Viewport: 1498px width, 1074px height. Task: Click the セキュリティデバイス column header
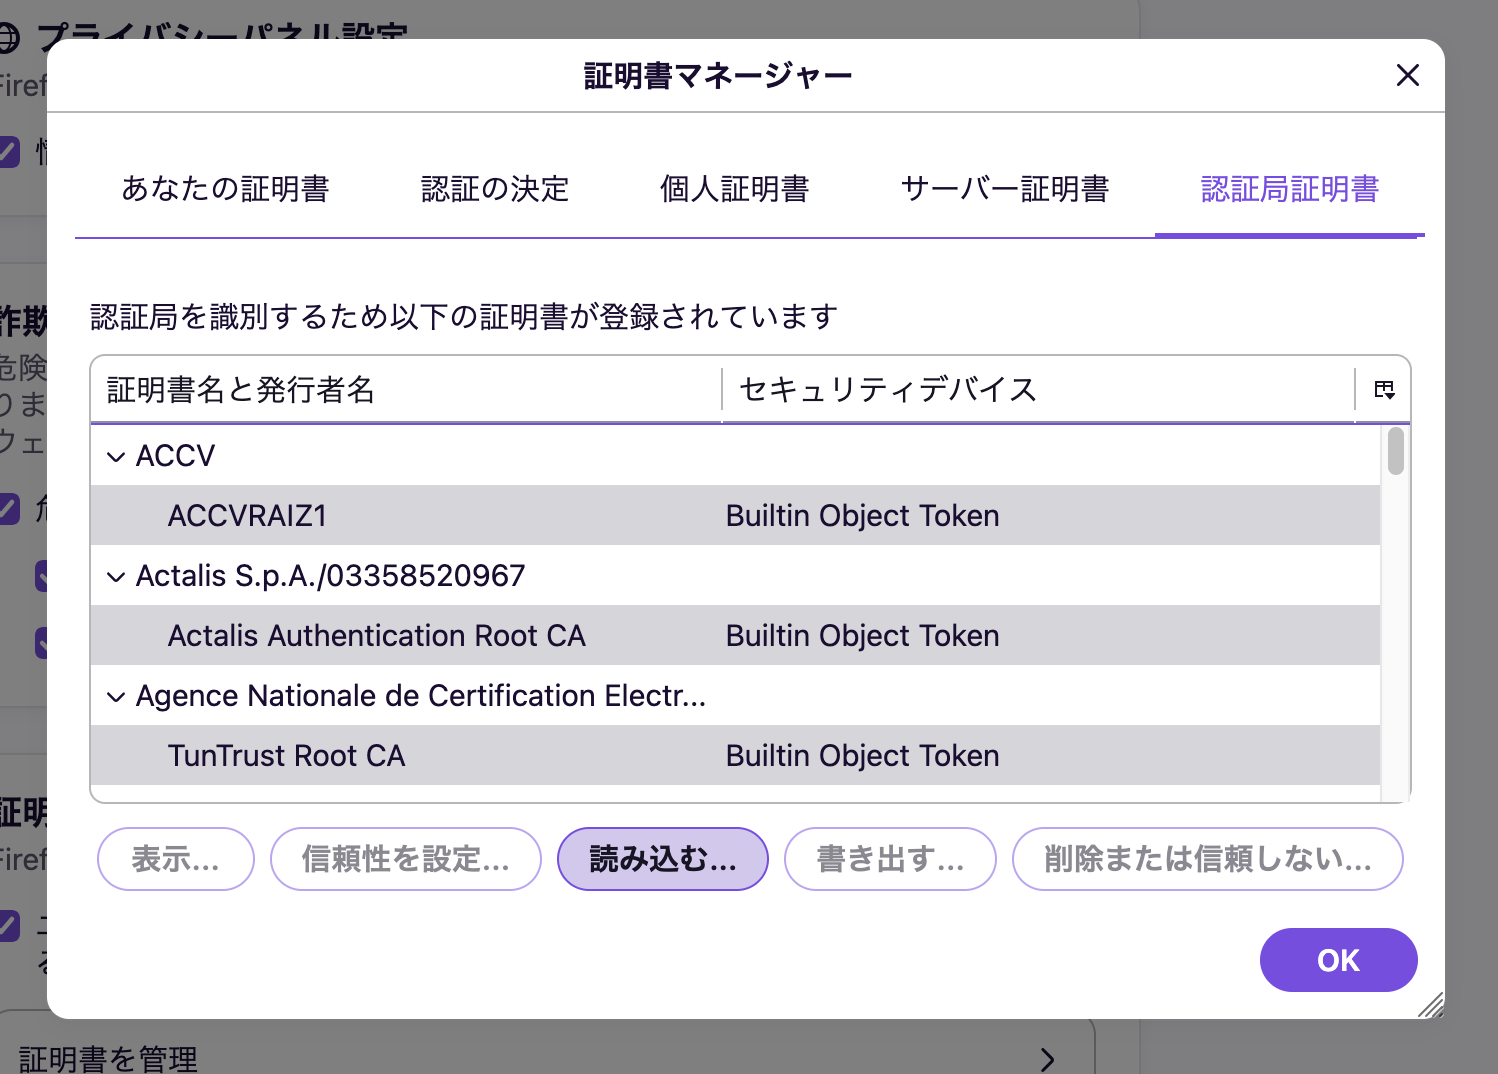pos(1038,390)
